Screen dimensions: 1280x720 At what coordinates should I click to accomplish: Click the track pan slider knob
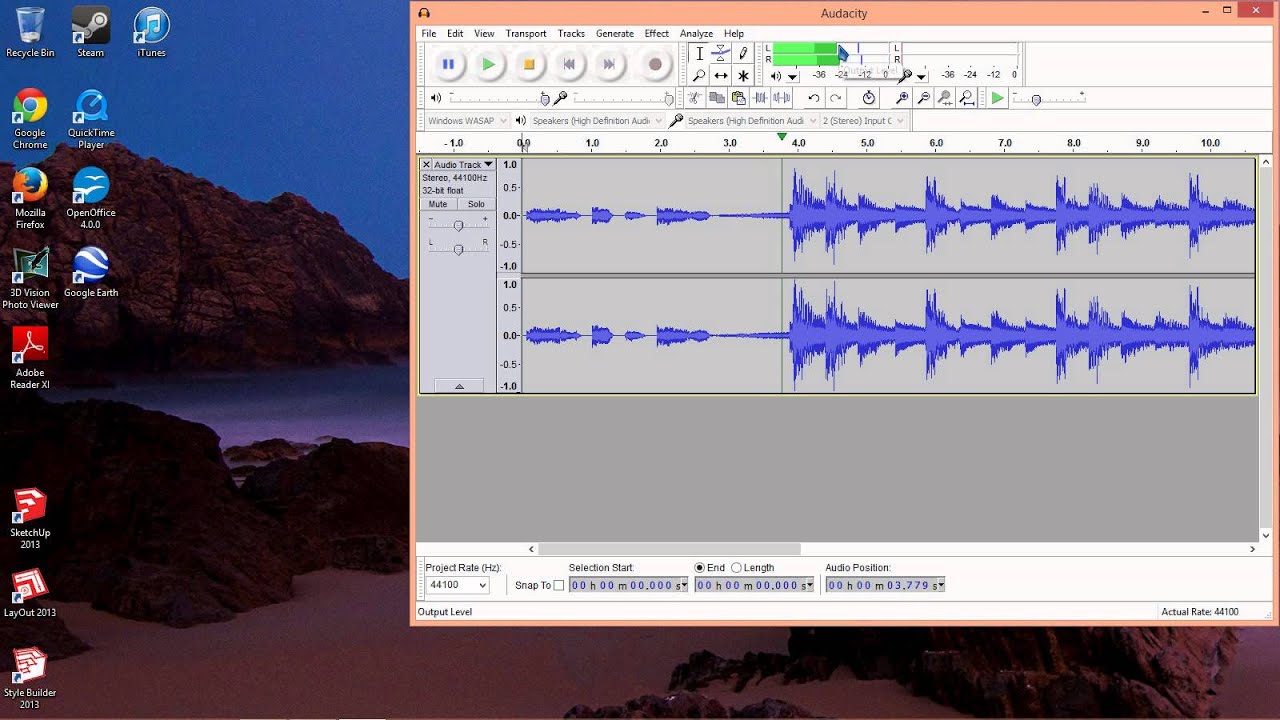458,249
